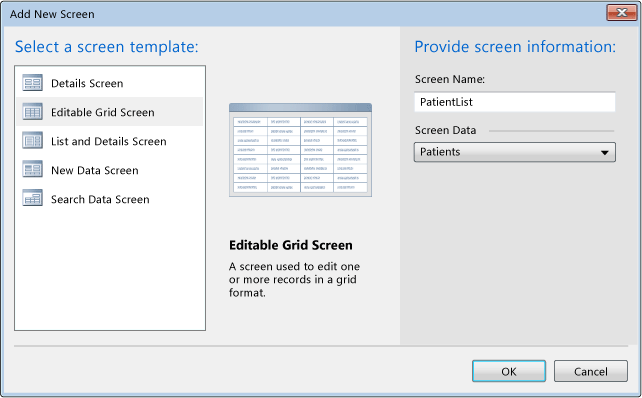The image size is (642, 398).
Task: Click the Search Data Screen template icon
Action: click(32, 199)
